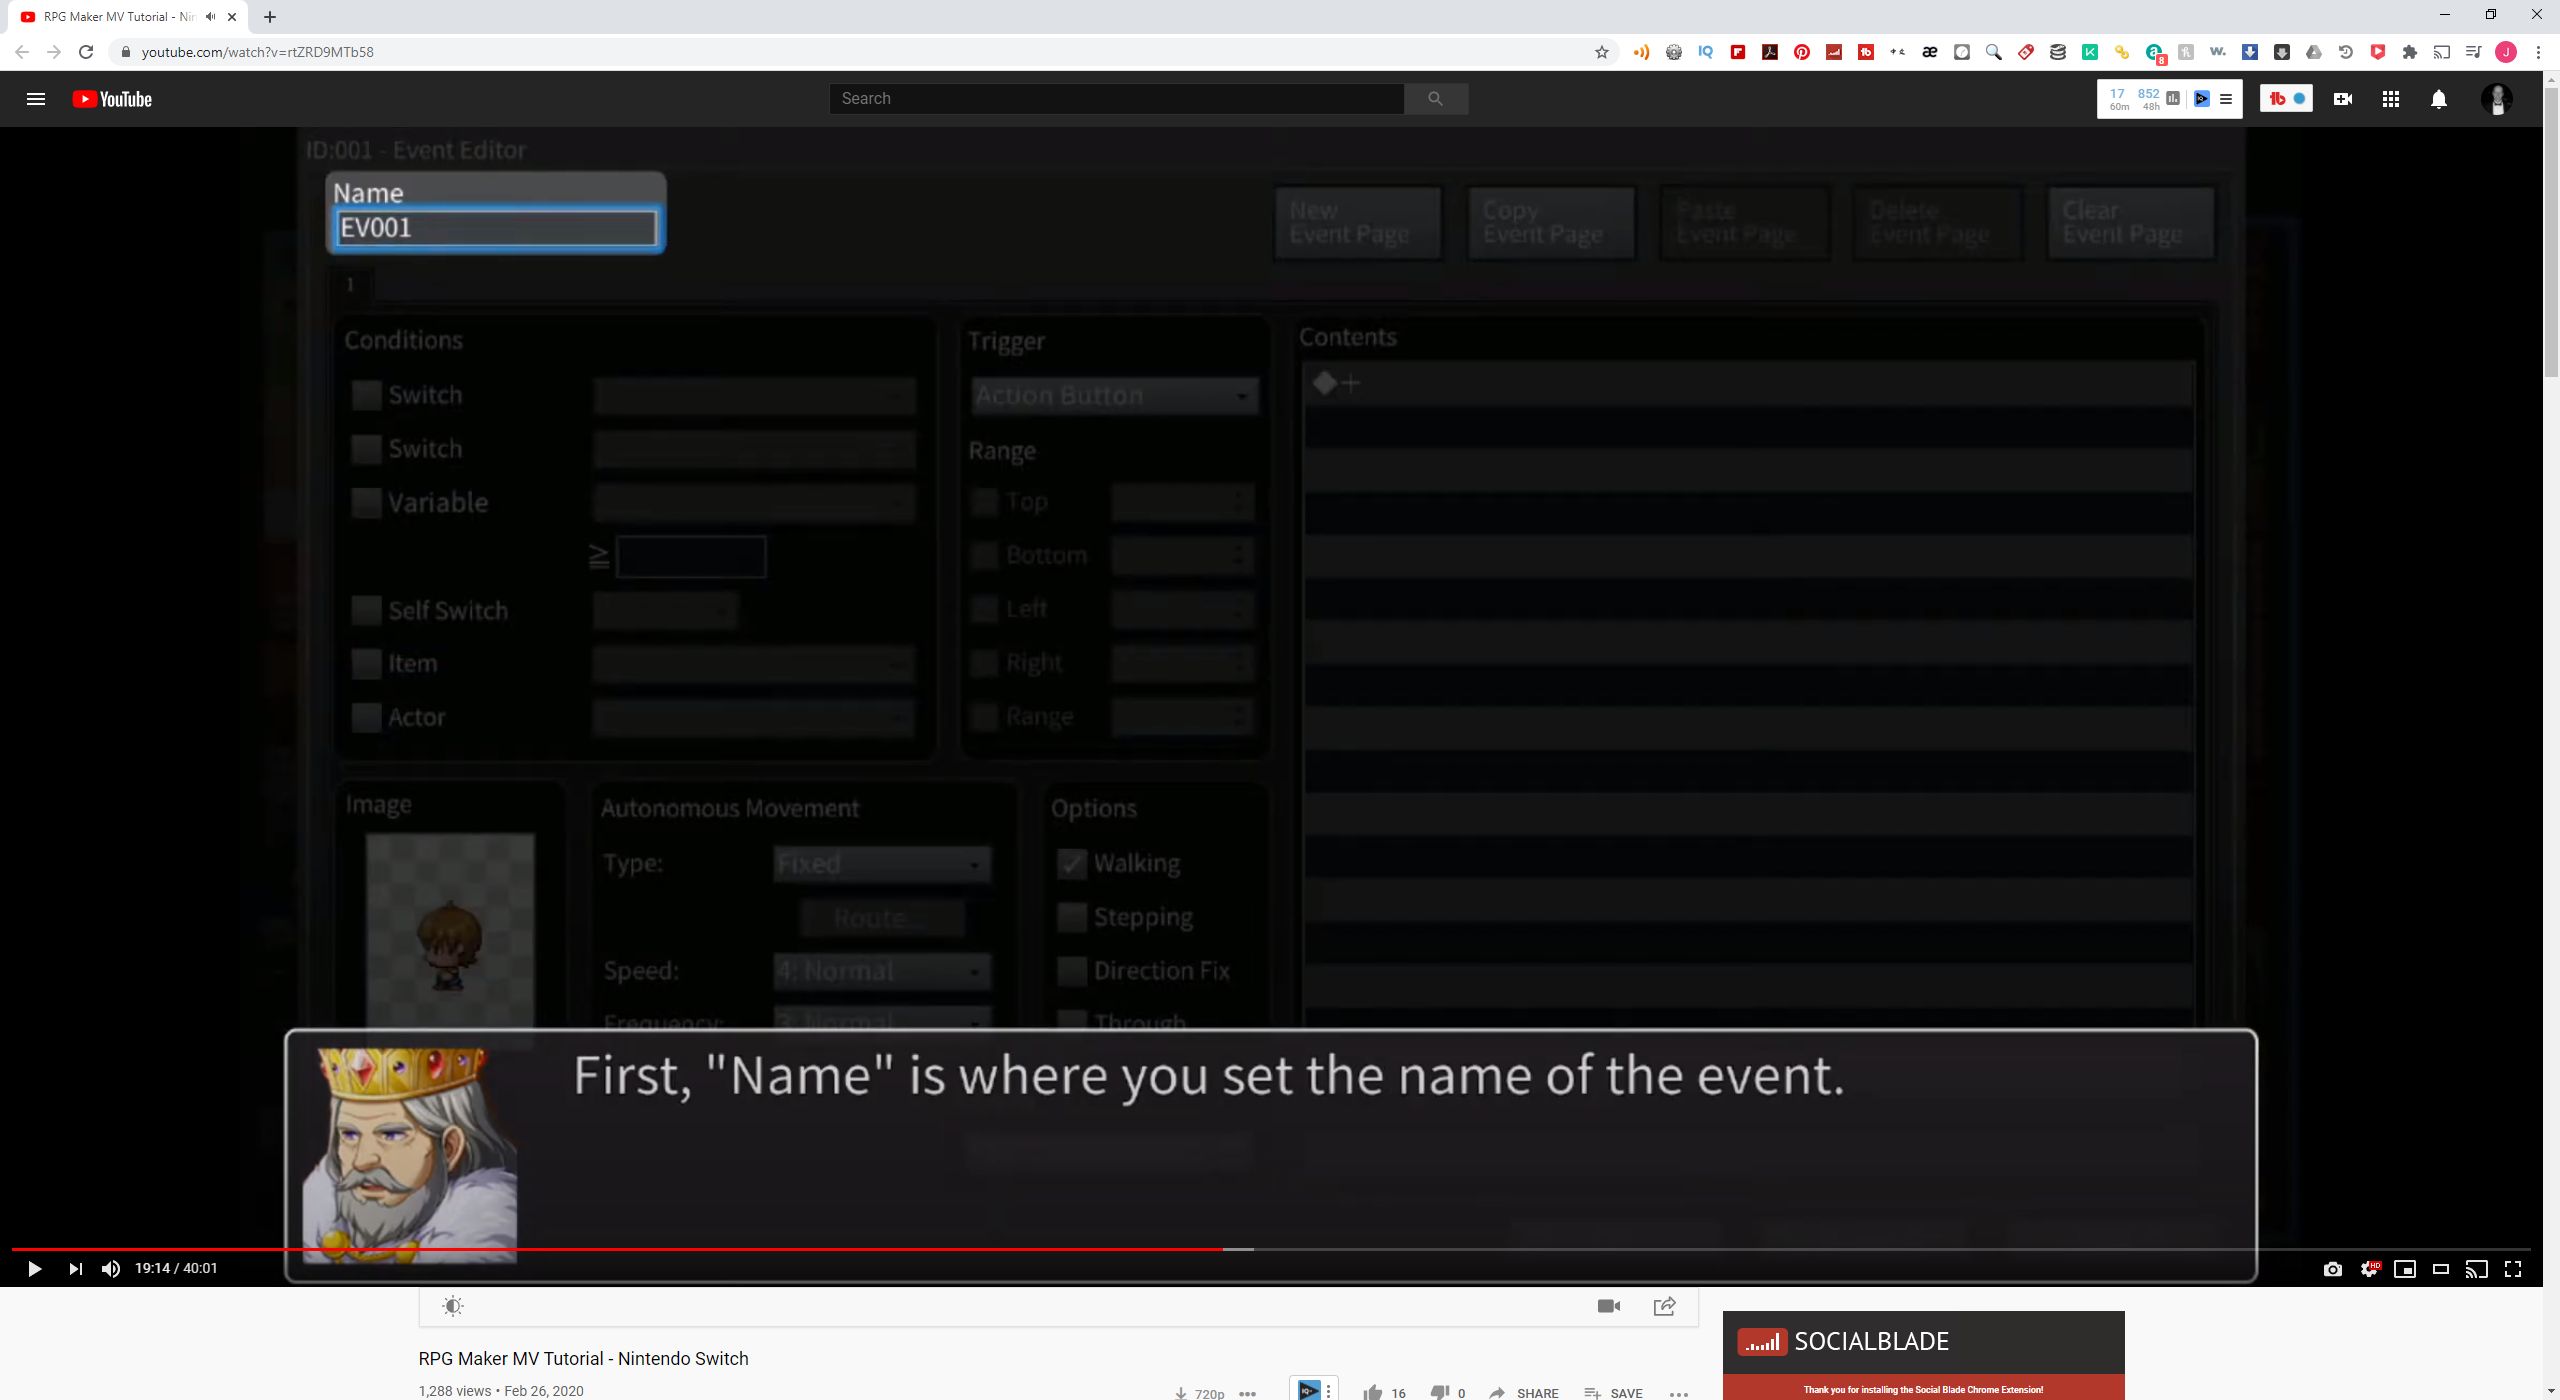Click the blue vidIQ icon in header widget

click(2201, 98)
